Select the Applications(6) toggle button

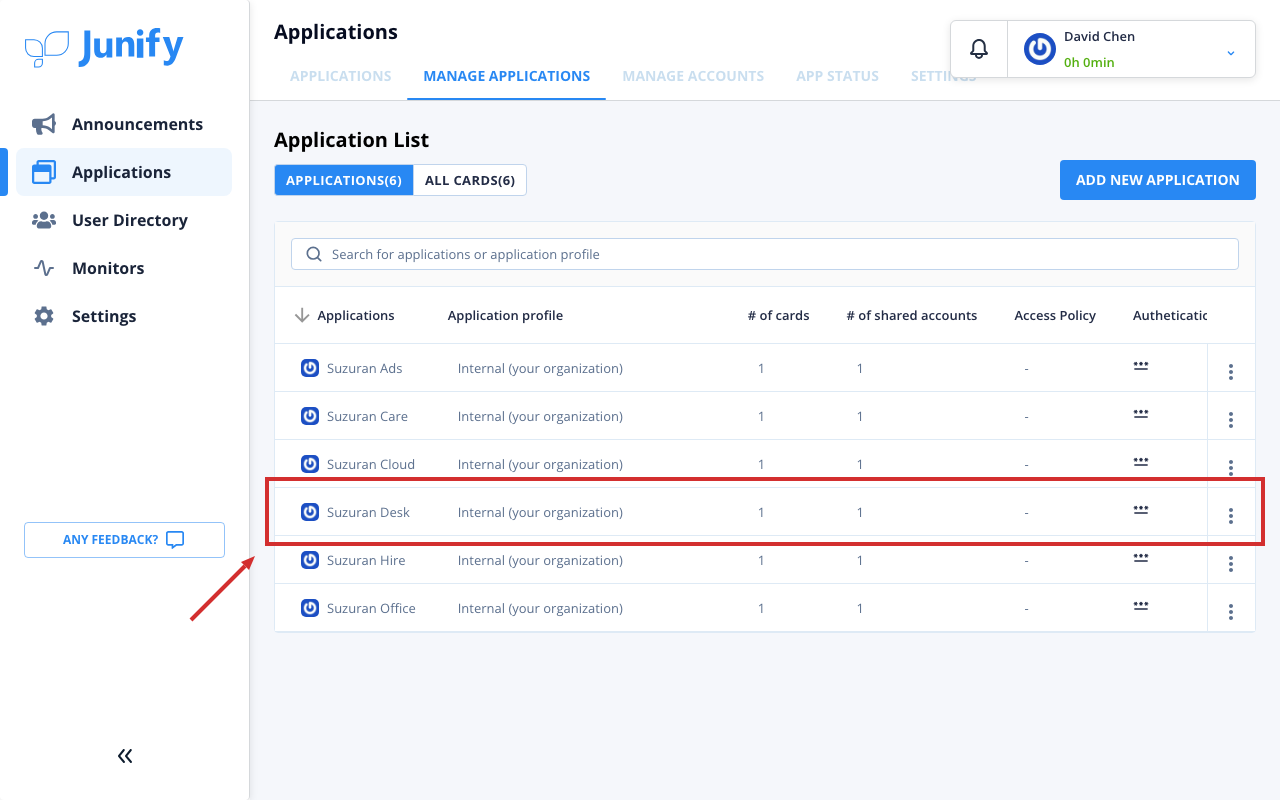tap(344, 180)
